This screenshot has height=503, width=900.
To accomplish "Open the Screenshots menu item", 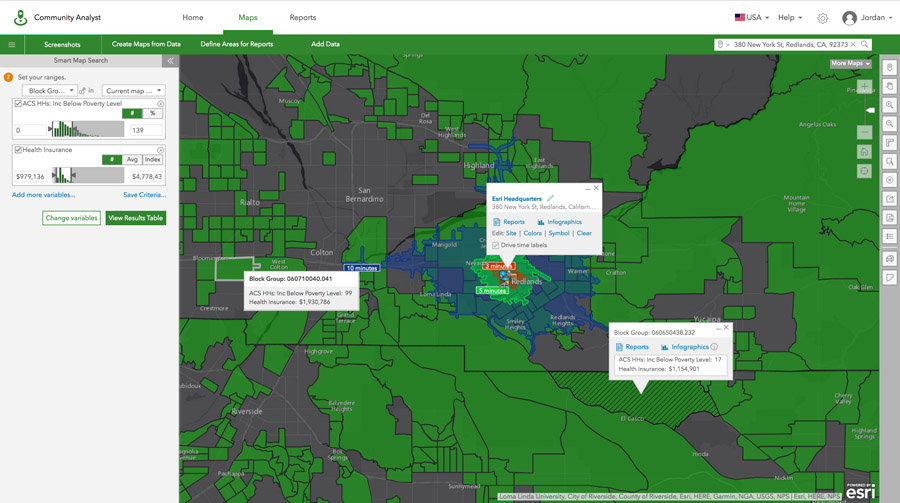I will pyautogui.click(x=62, y=44).
